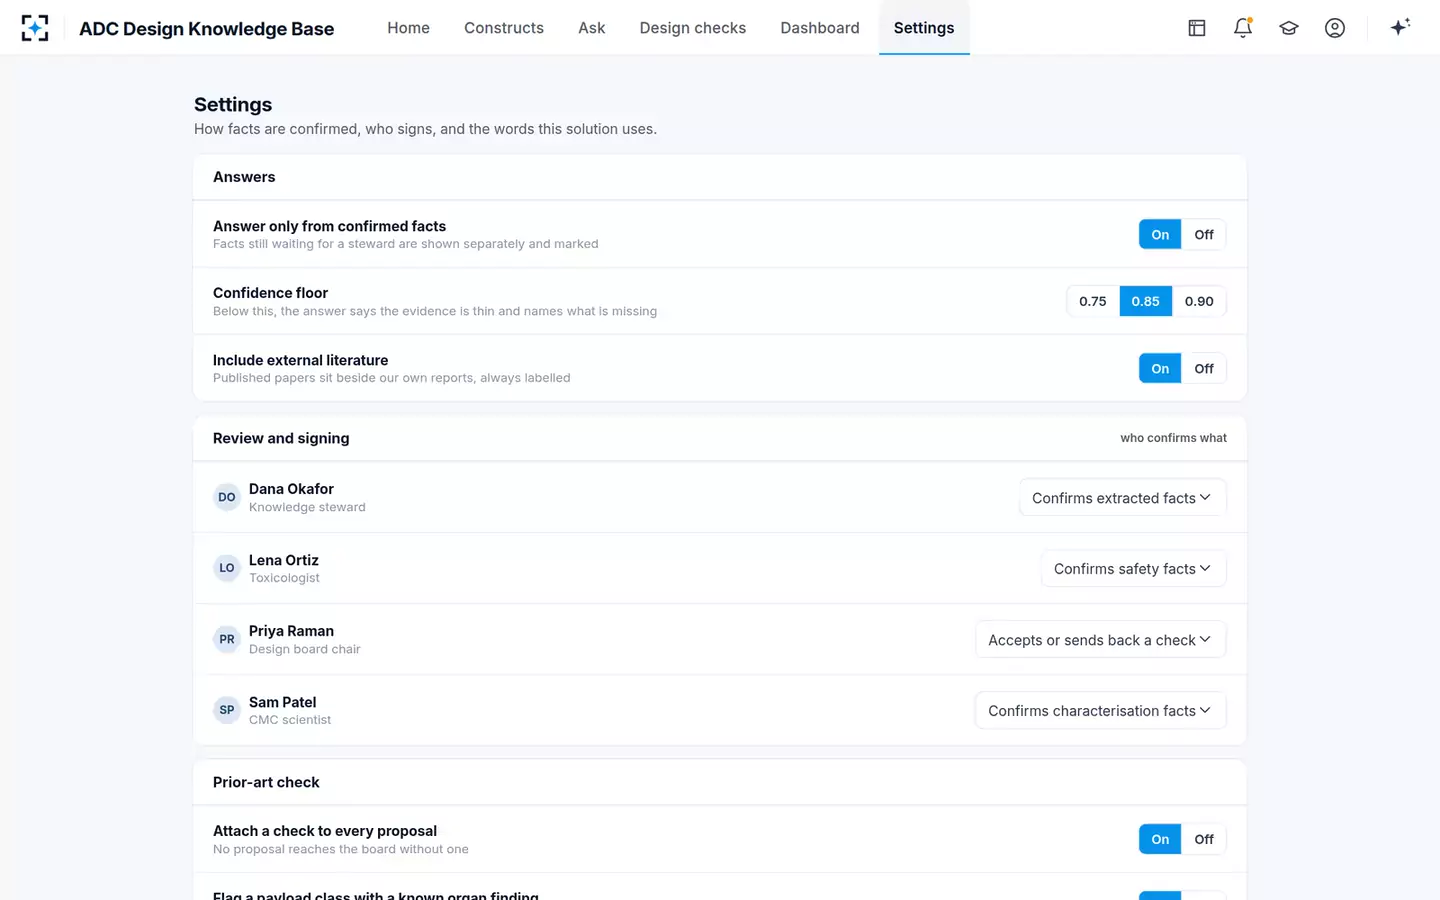Set Confidence floor to 0.85
This screenshot has height=900, width=1440.
pos(1146,301)
